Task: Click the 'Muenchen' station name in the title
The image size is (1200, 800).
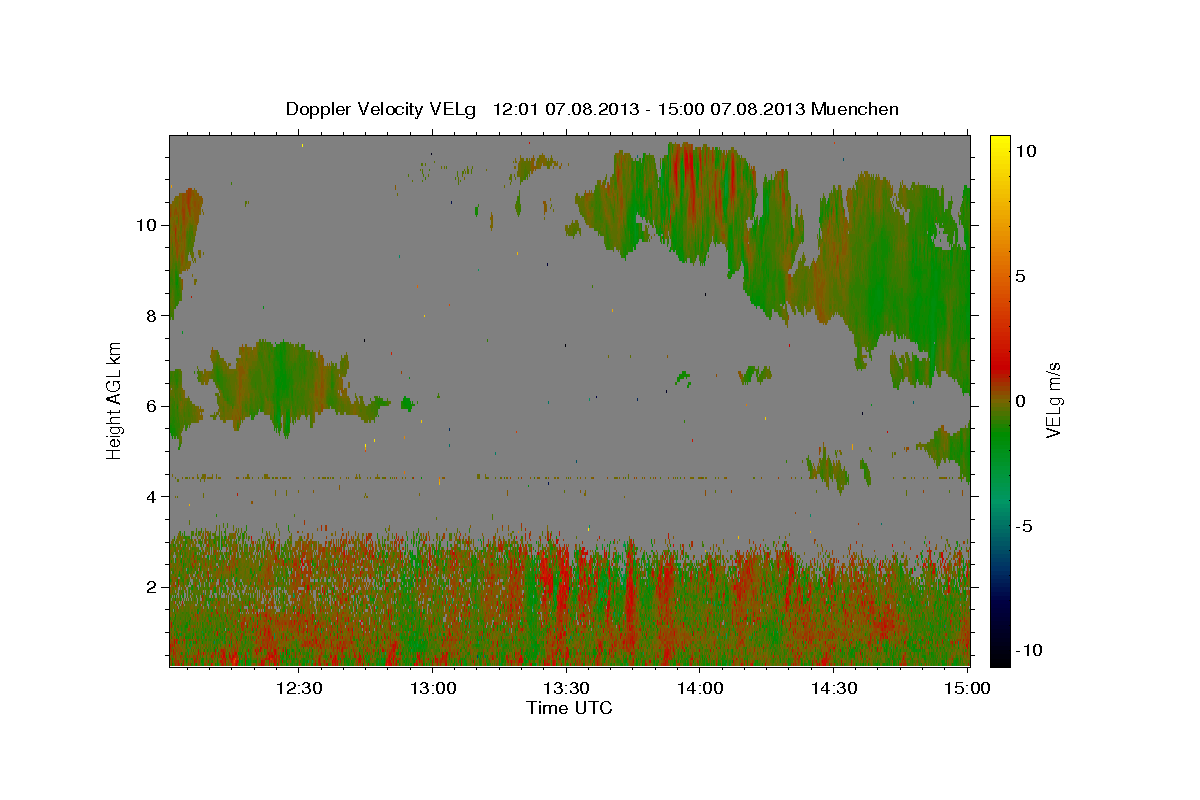Action: (855, 109)
